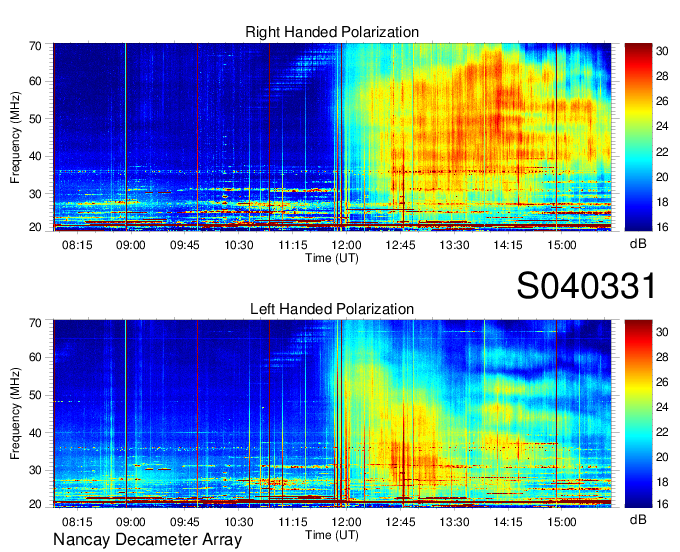Click the 'S040331' label
This screenshot has width=680, height=552.
pyautogui.click(x=586, y=286)
